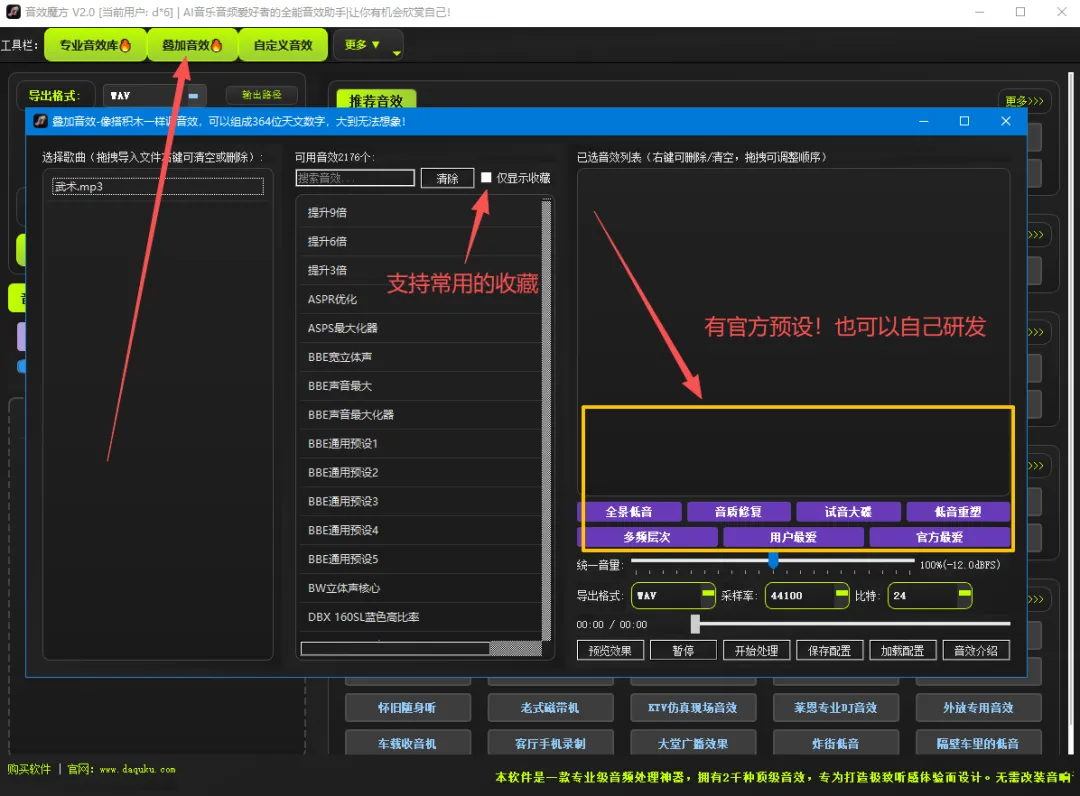
Task: Choose 莱恩专业DJ音效 in main window
Action: pos(835,708)
